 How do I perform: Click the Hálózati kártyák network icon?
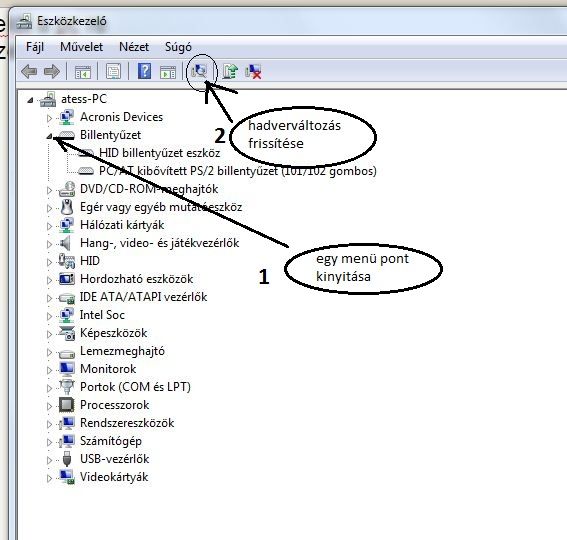tap(67, 225)
